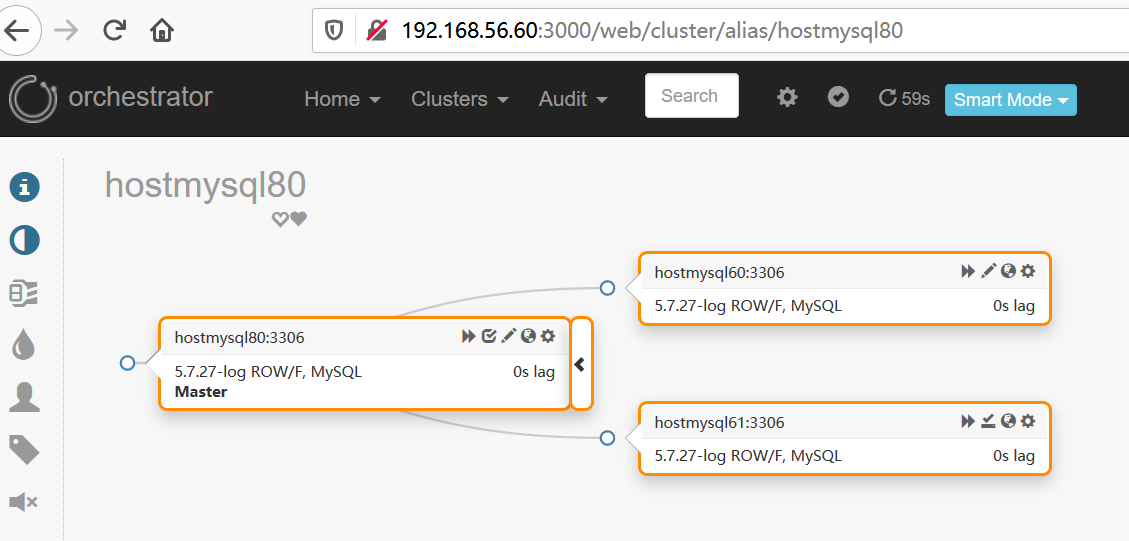Click the circle node left of hostmysql60

607,288
